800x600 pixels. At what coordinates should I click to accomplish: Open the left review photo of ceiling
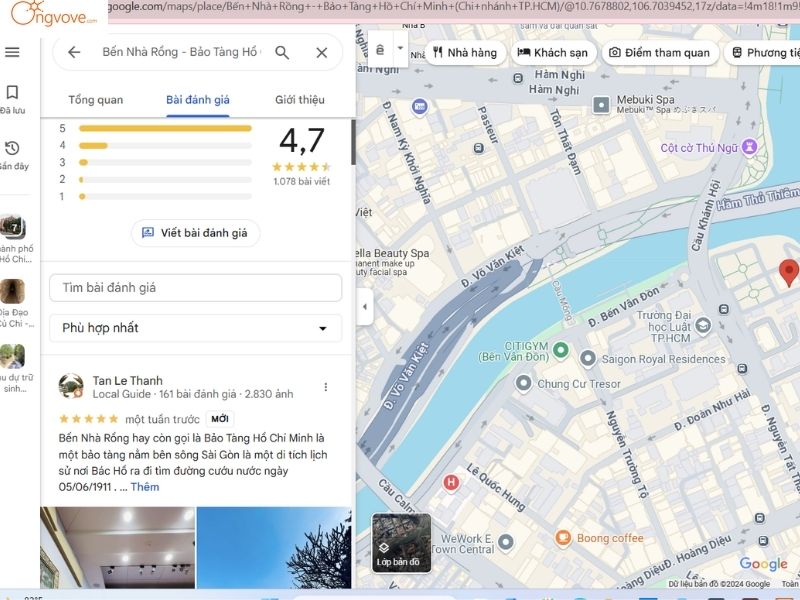117,547
